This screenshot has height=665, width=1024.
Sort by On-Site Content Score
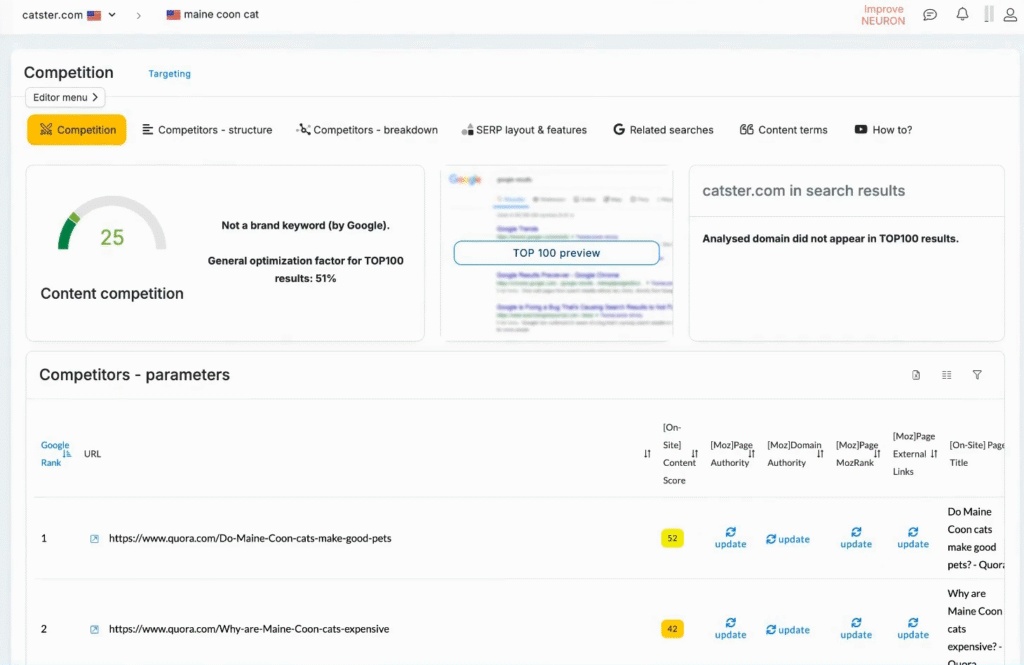pyautogui.click(x=695, y=453)
